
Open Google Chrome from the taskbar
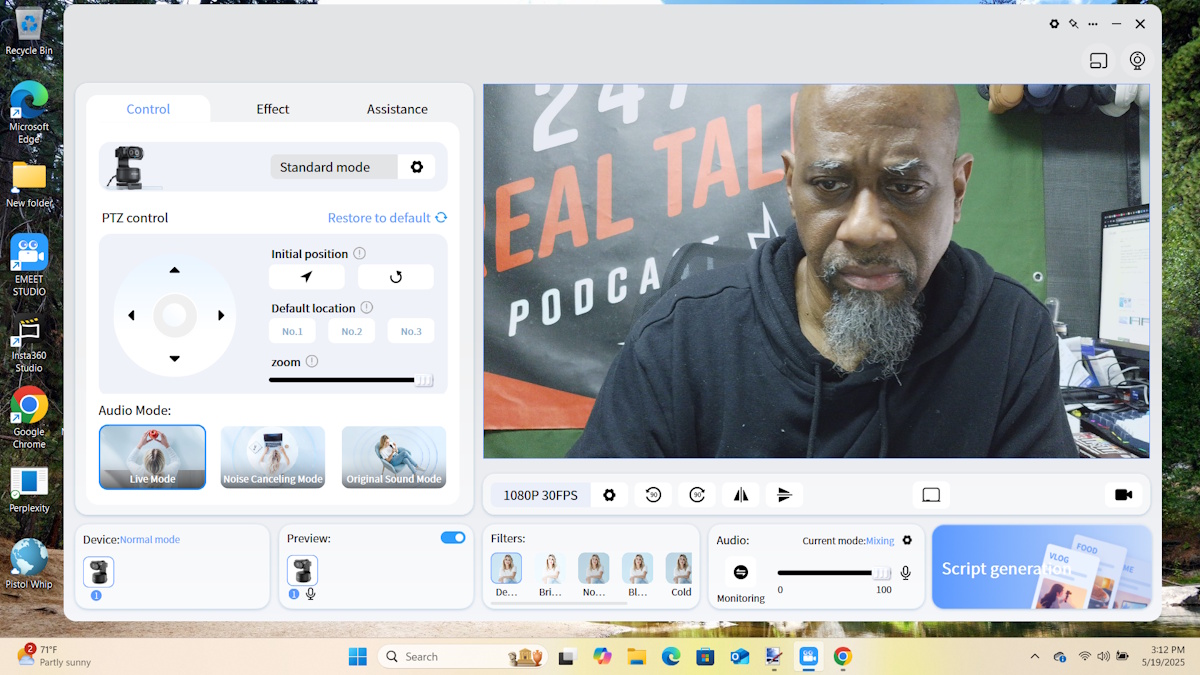coord(843,656)
